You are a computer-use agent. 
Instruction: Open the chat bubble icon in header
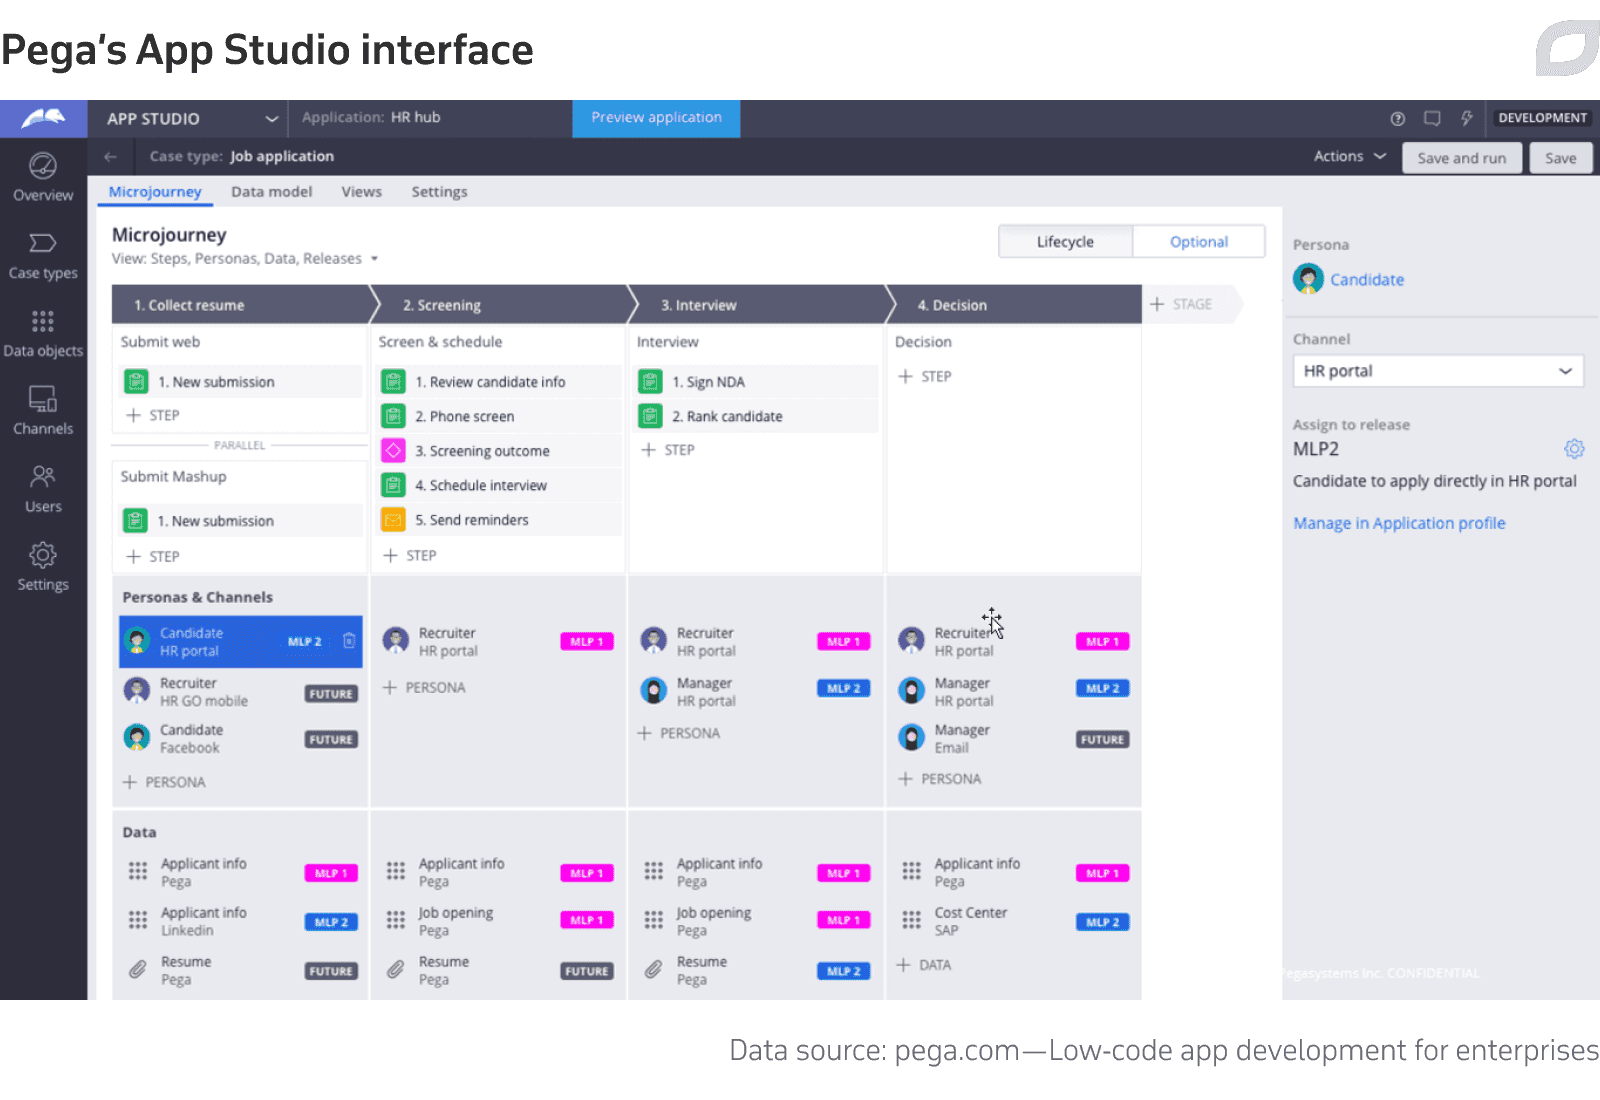(1432, 118)
